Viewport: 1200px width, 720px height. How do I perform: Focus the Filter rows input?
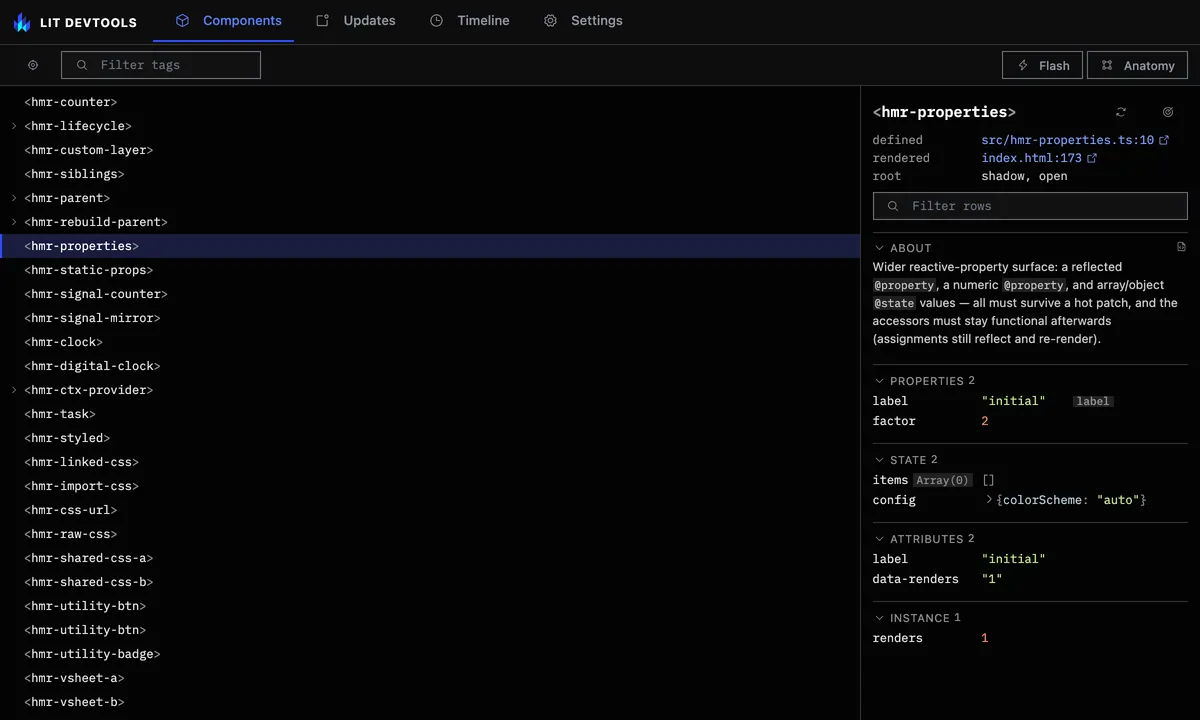1030,206
